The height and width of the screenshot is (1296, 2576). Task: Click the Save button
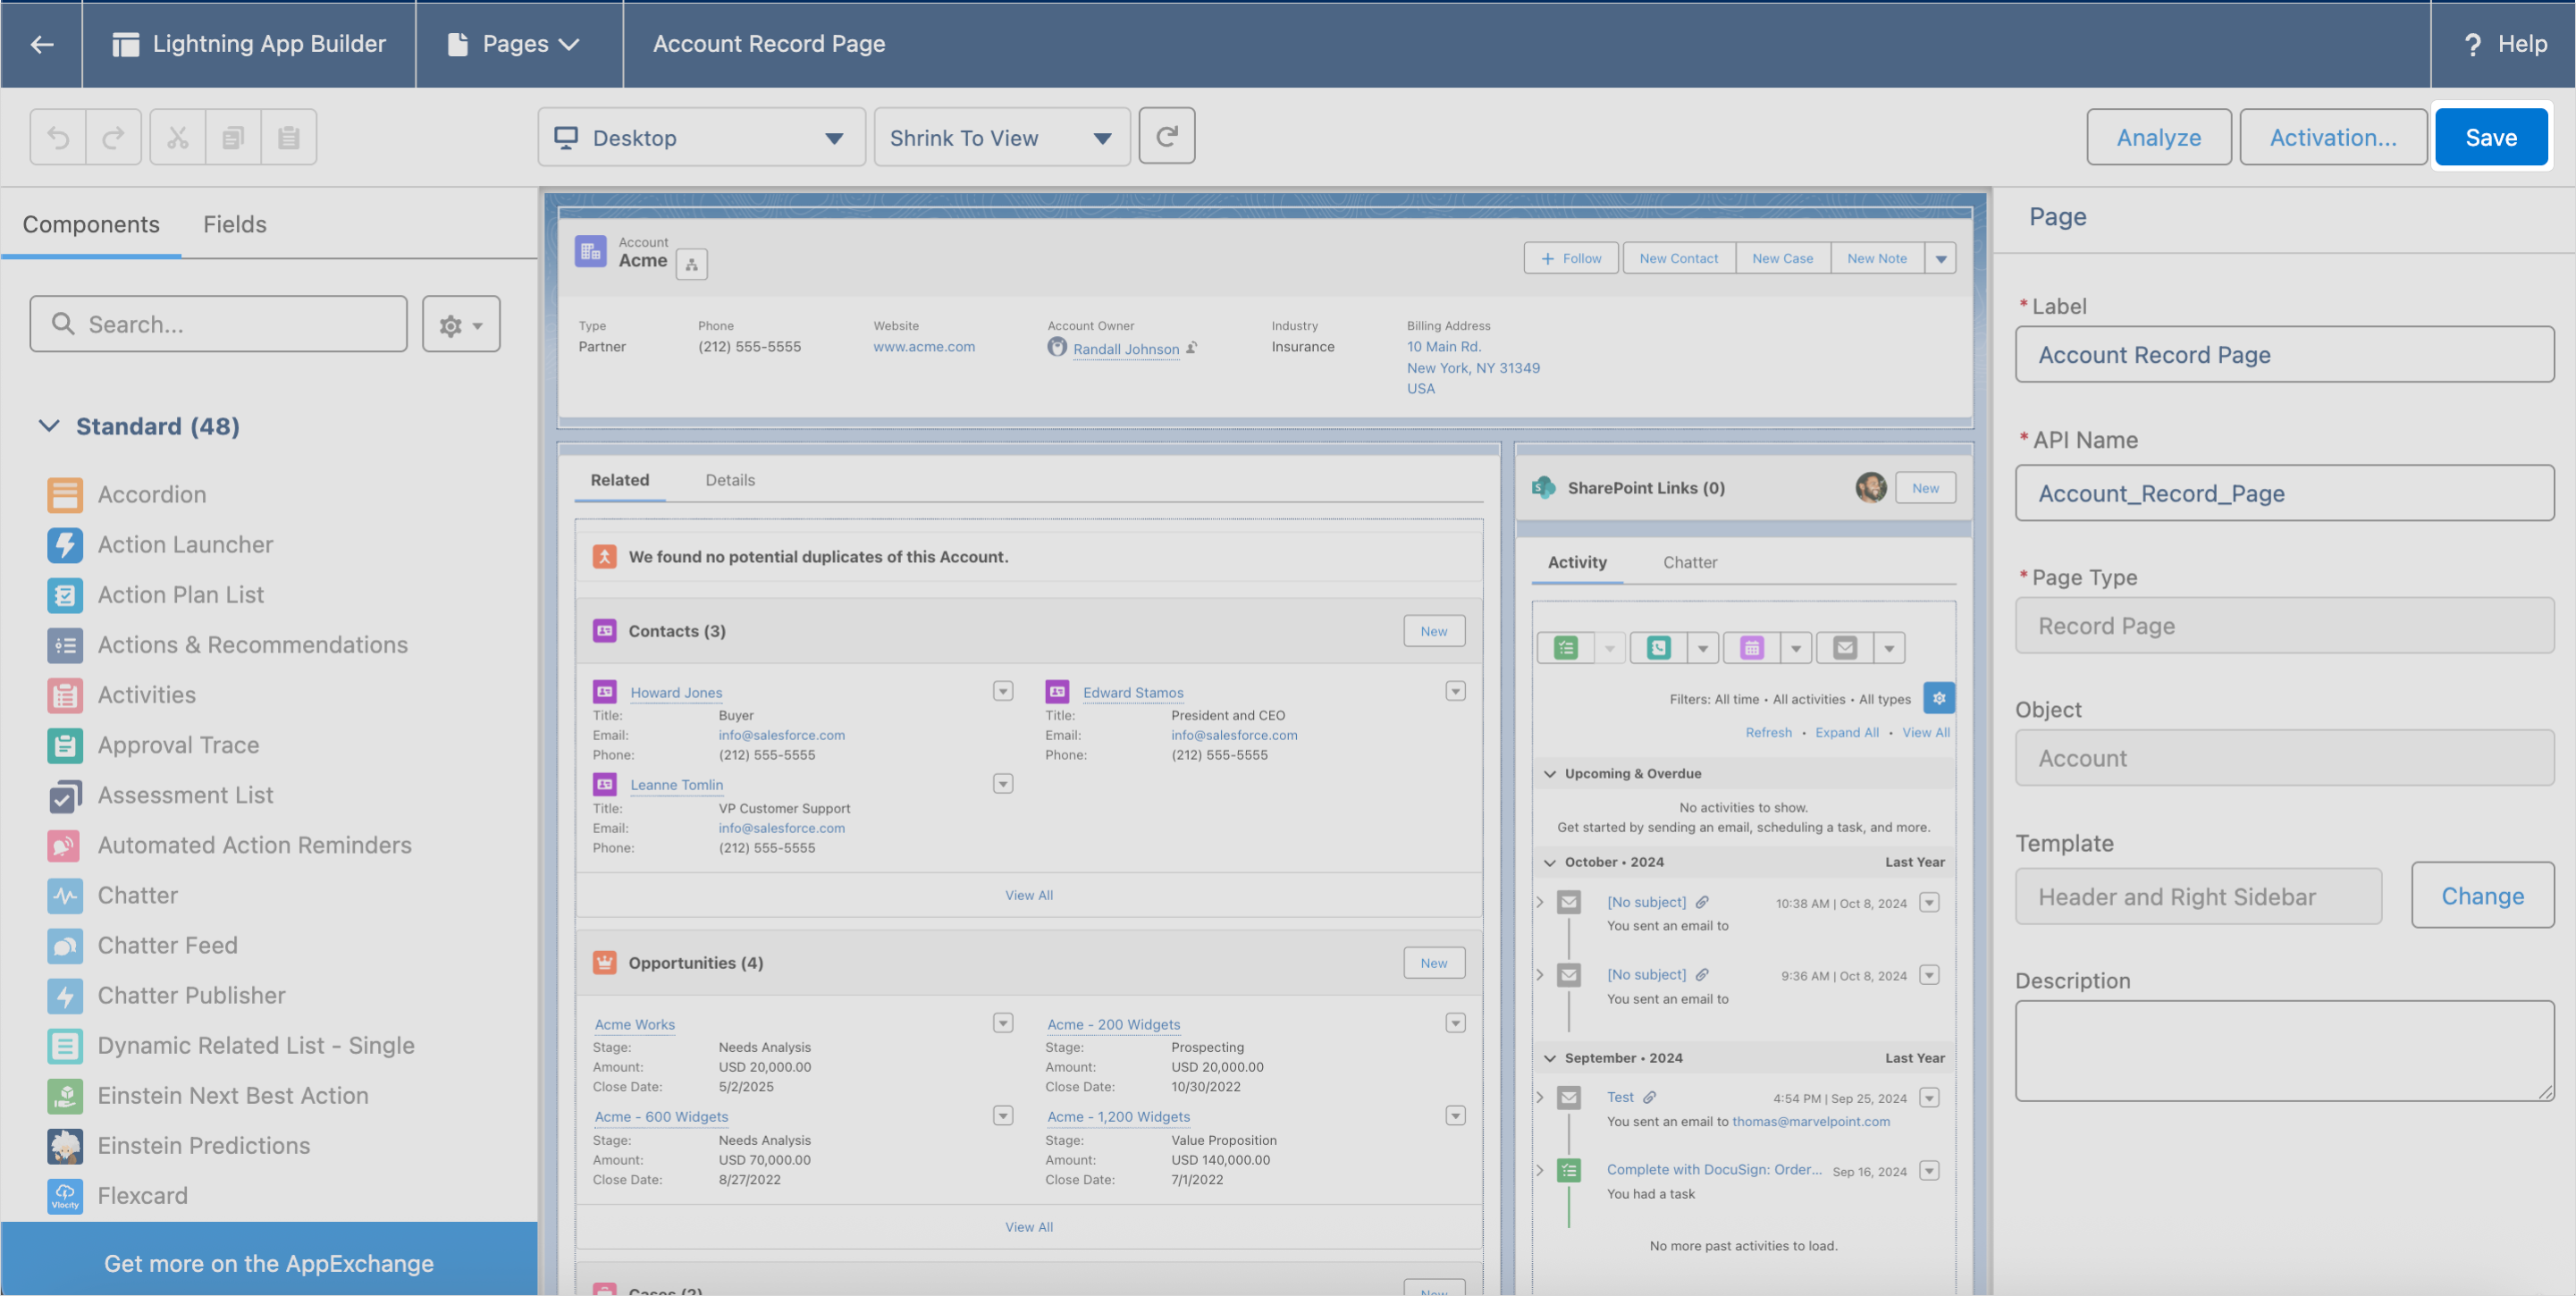[2490, 137]
